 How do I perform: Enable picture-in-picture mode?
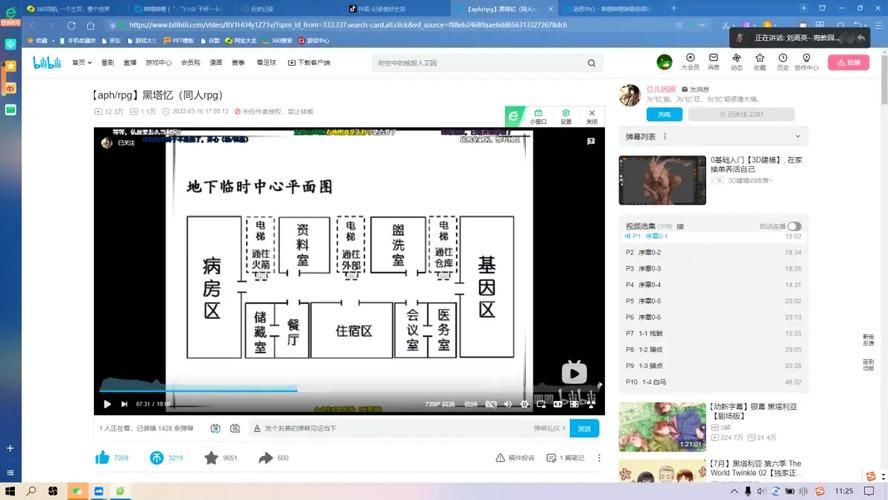point(541,404)
